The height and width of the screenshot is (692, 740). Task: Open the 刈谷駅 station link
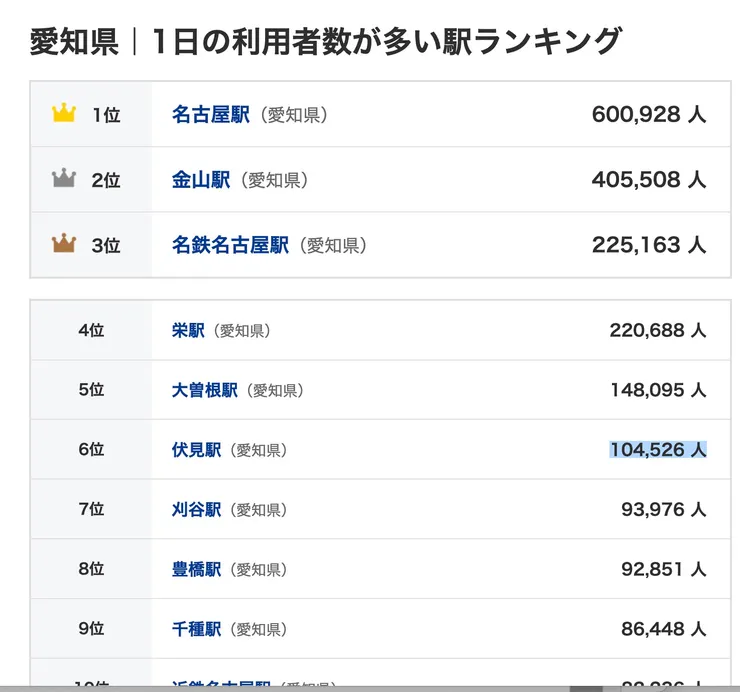click(x=196, y=510)
